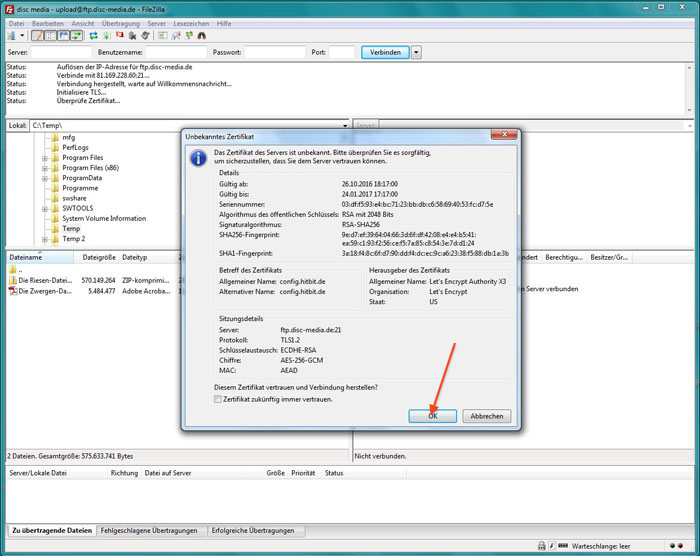
Task: Select the Temp folder in tree
Action: tap(71, 229)
